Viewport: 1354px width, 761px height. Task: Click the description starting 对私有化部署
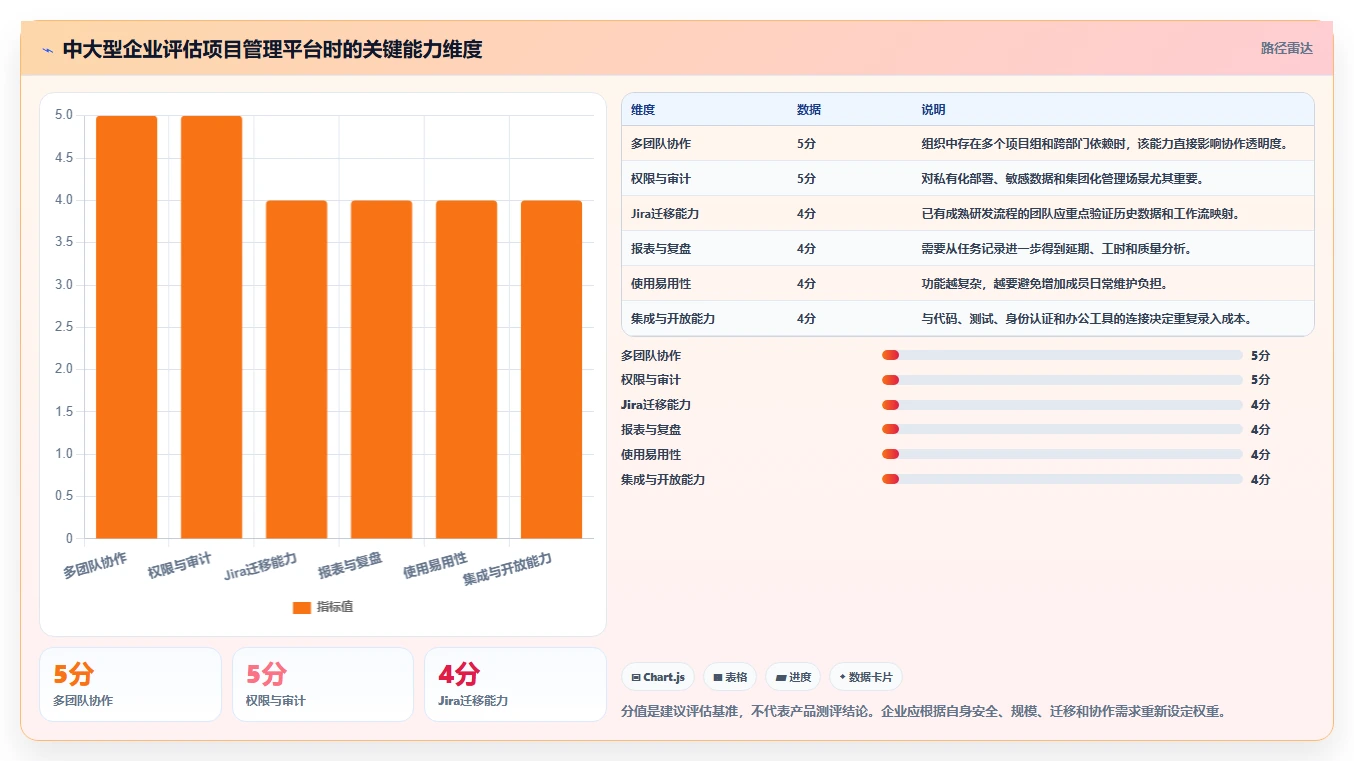[1062, 179]
